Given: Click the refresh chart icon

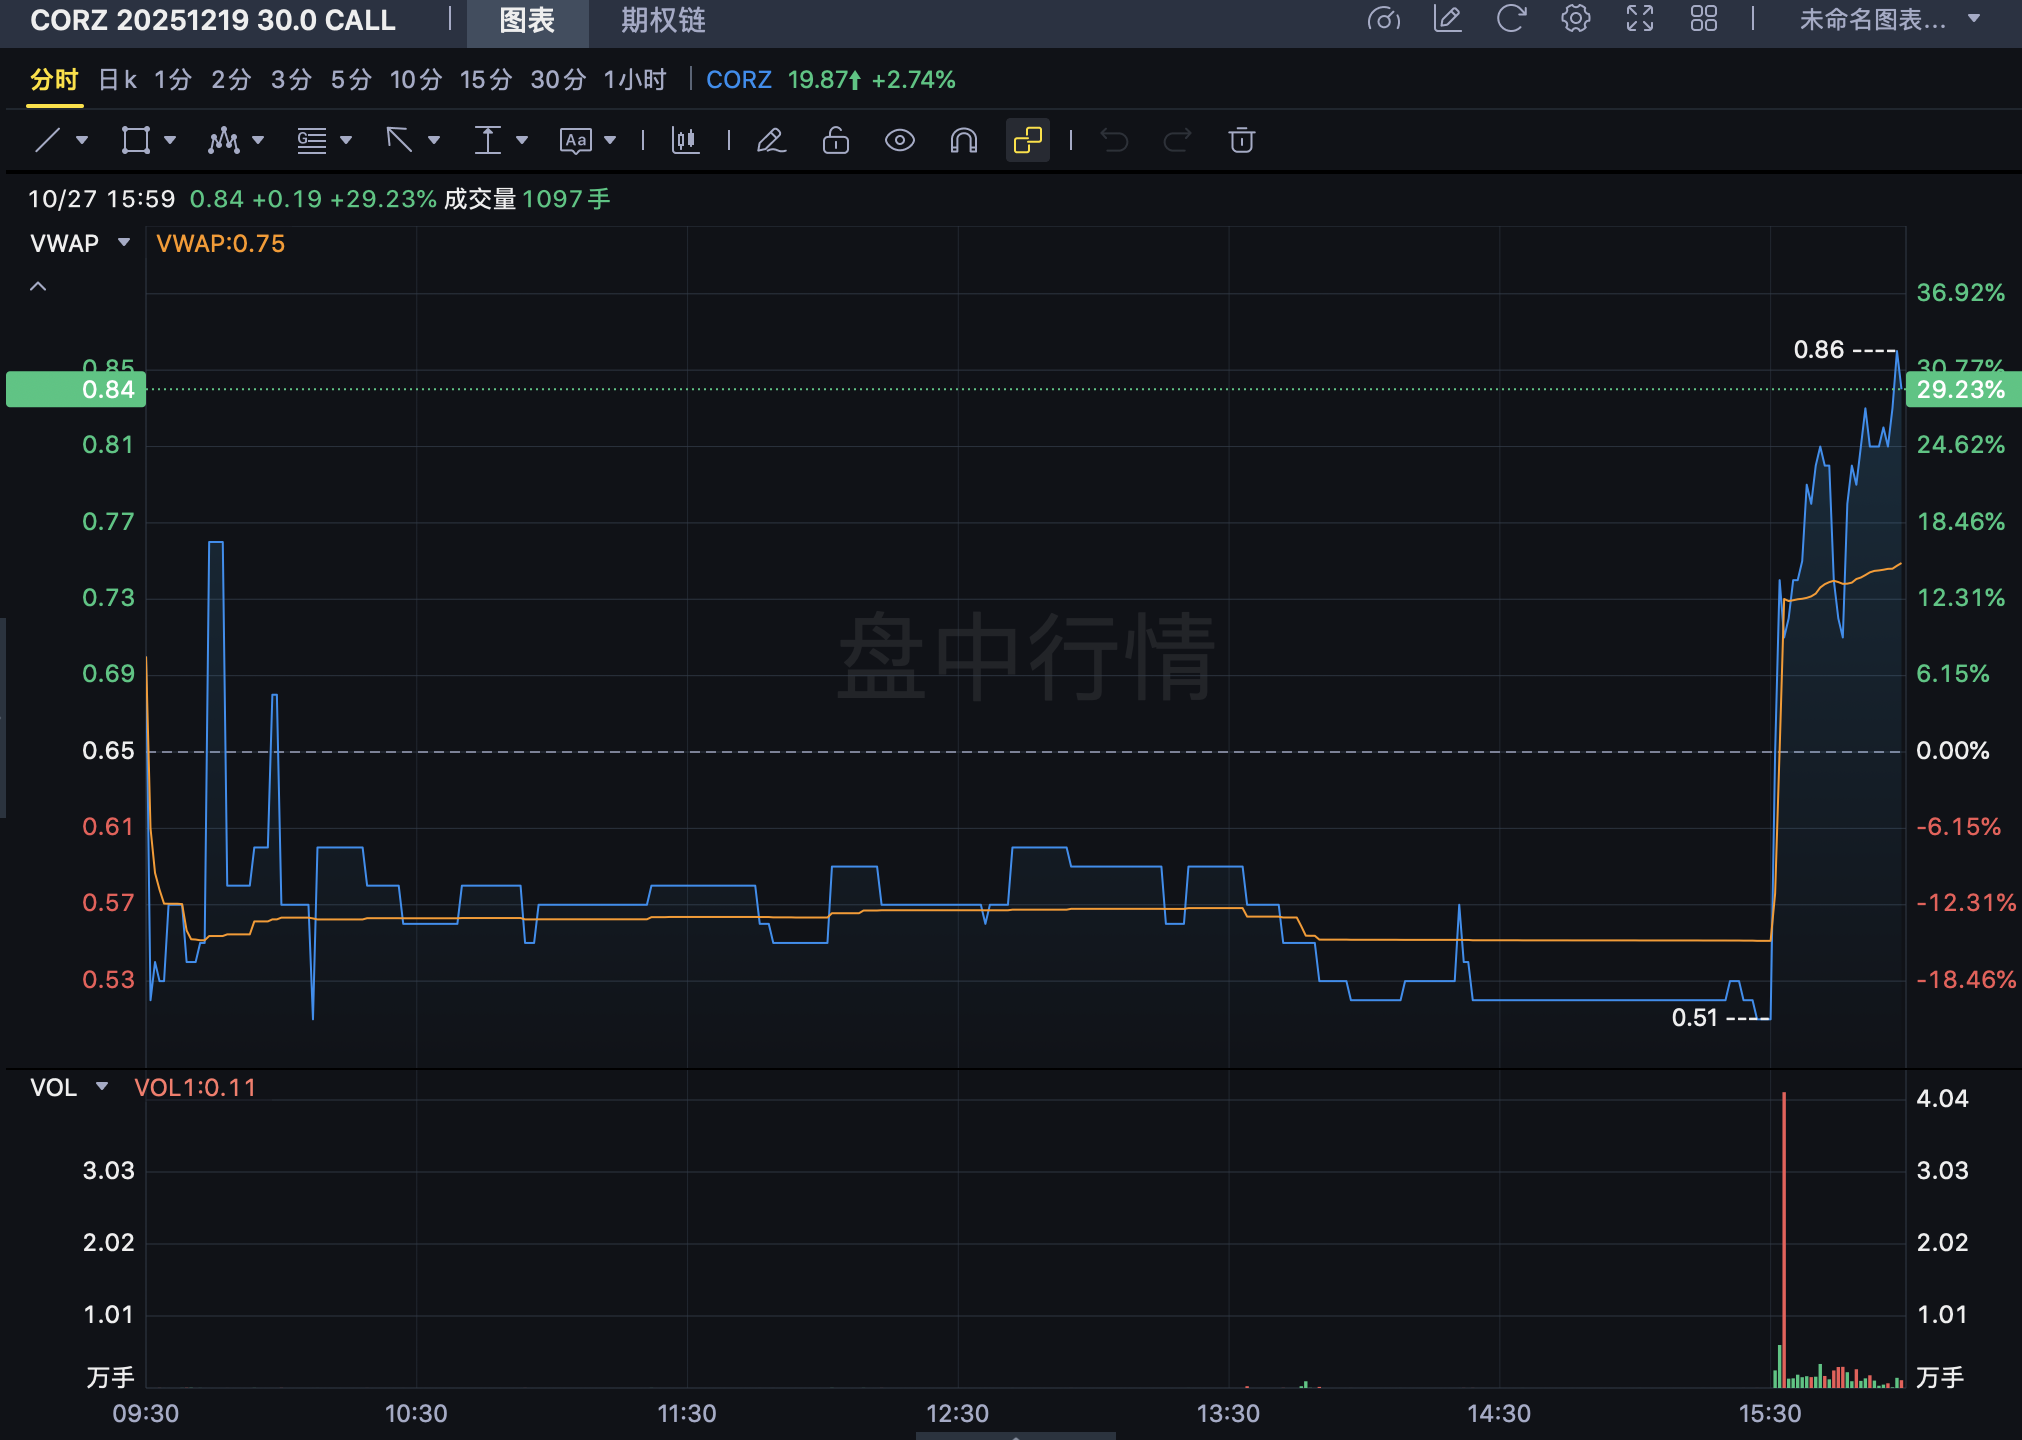Looking at the screenshot, I should pyautogui.click(x=1511, y=19).
